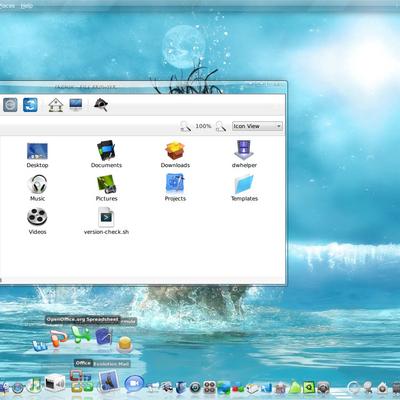Click the round dark speaker dock icon
This screenshot has width=400, height=400.
point(196,388)
